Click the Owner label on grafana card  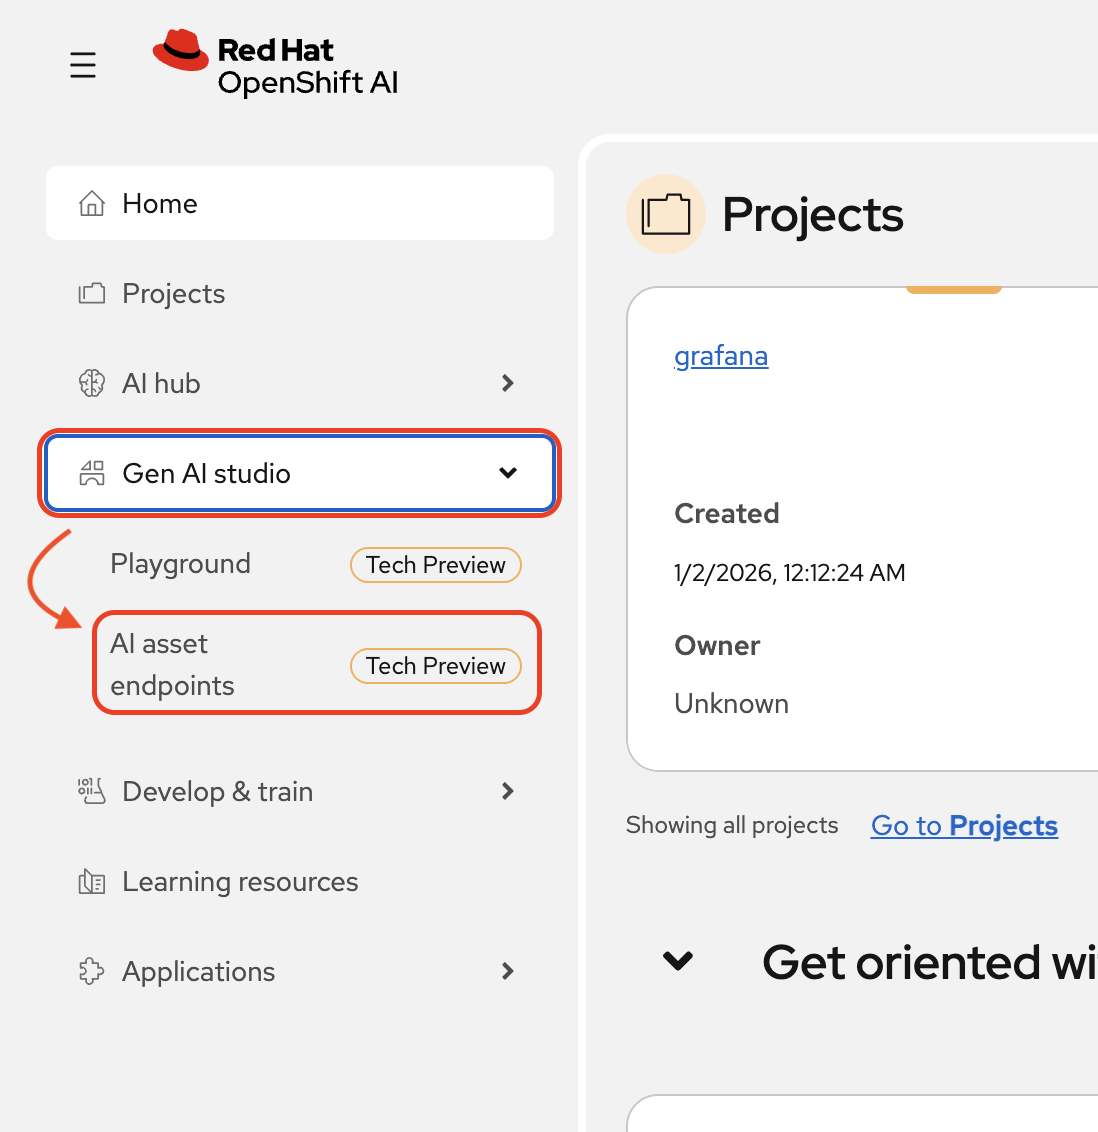coord(717,645)
